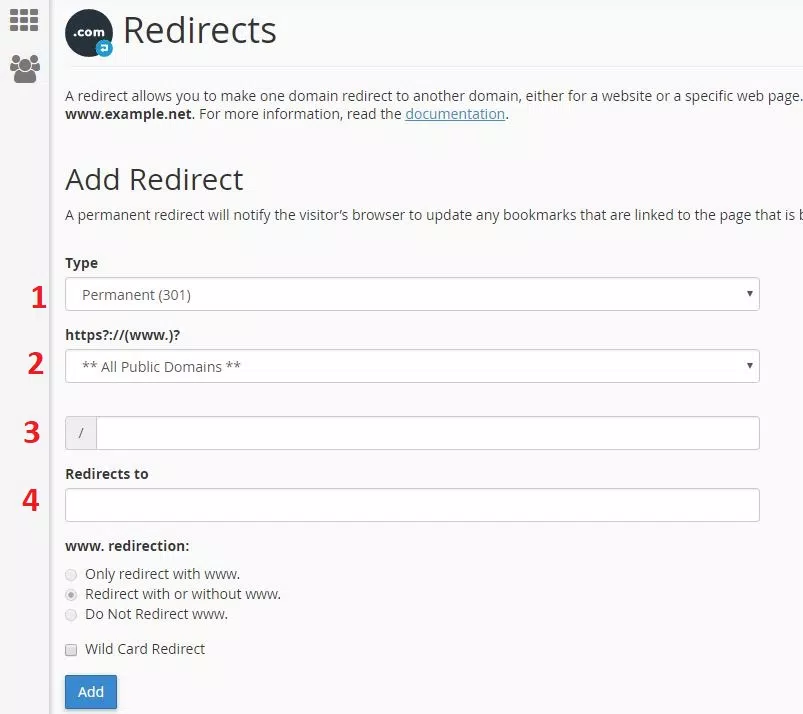Click the apps grid icon in the sidebar
The height and width of the screenshot is (714, 803).
click(x=25, y=19)
